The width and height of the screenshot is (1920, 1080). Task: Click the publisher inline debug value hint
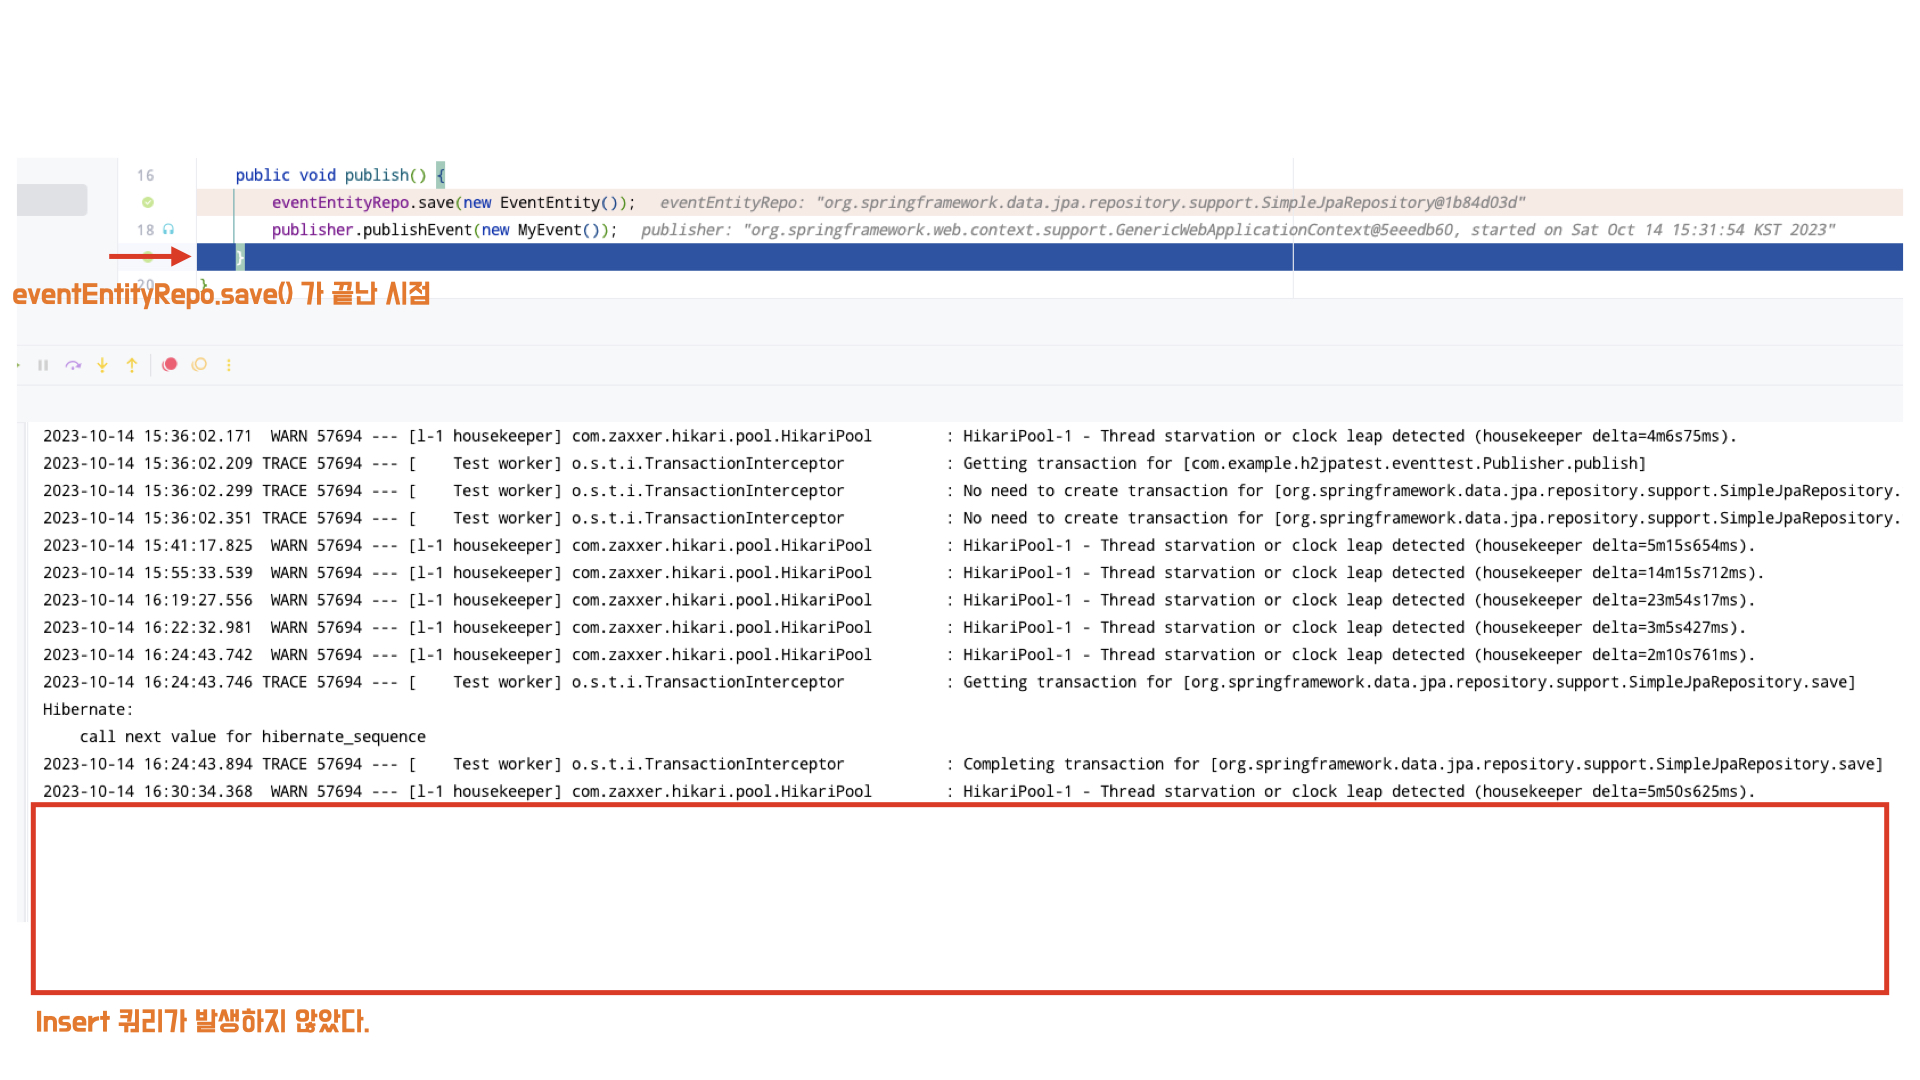1237,230
